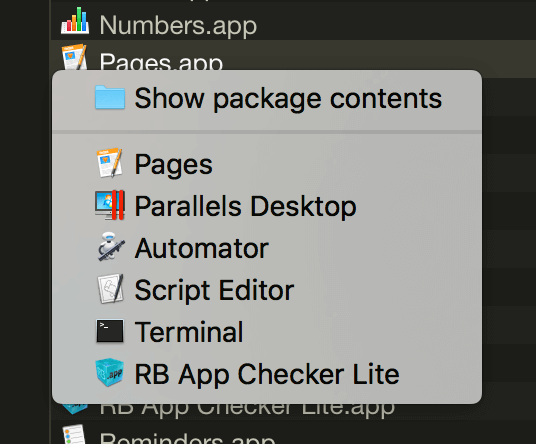
Task: Click the Numbers.app chart icon
Action: tap(75, 21)
